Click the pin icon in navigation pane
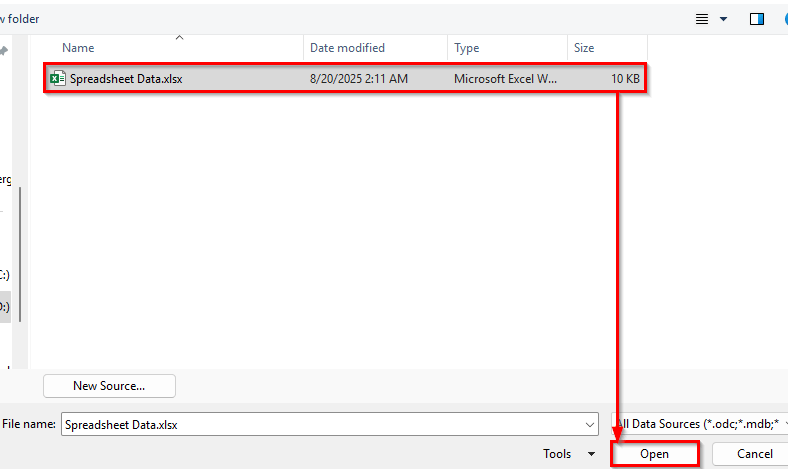 4,51
